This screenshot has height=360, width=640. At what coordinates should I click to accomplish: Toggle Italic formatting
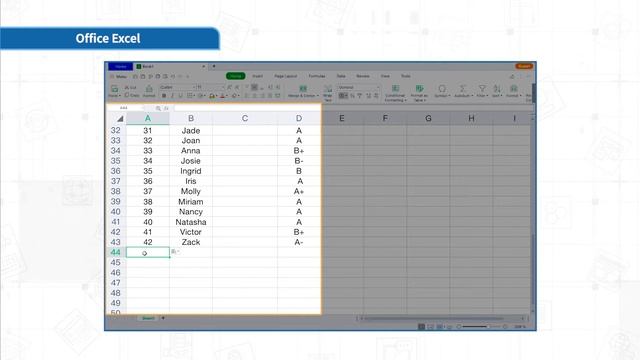[172, 96]
